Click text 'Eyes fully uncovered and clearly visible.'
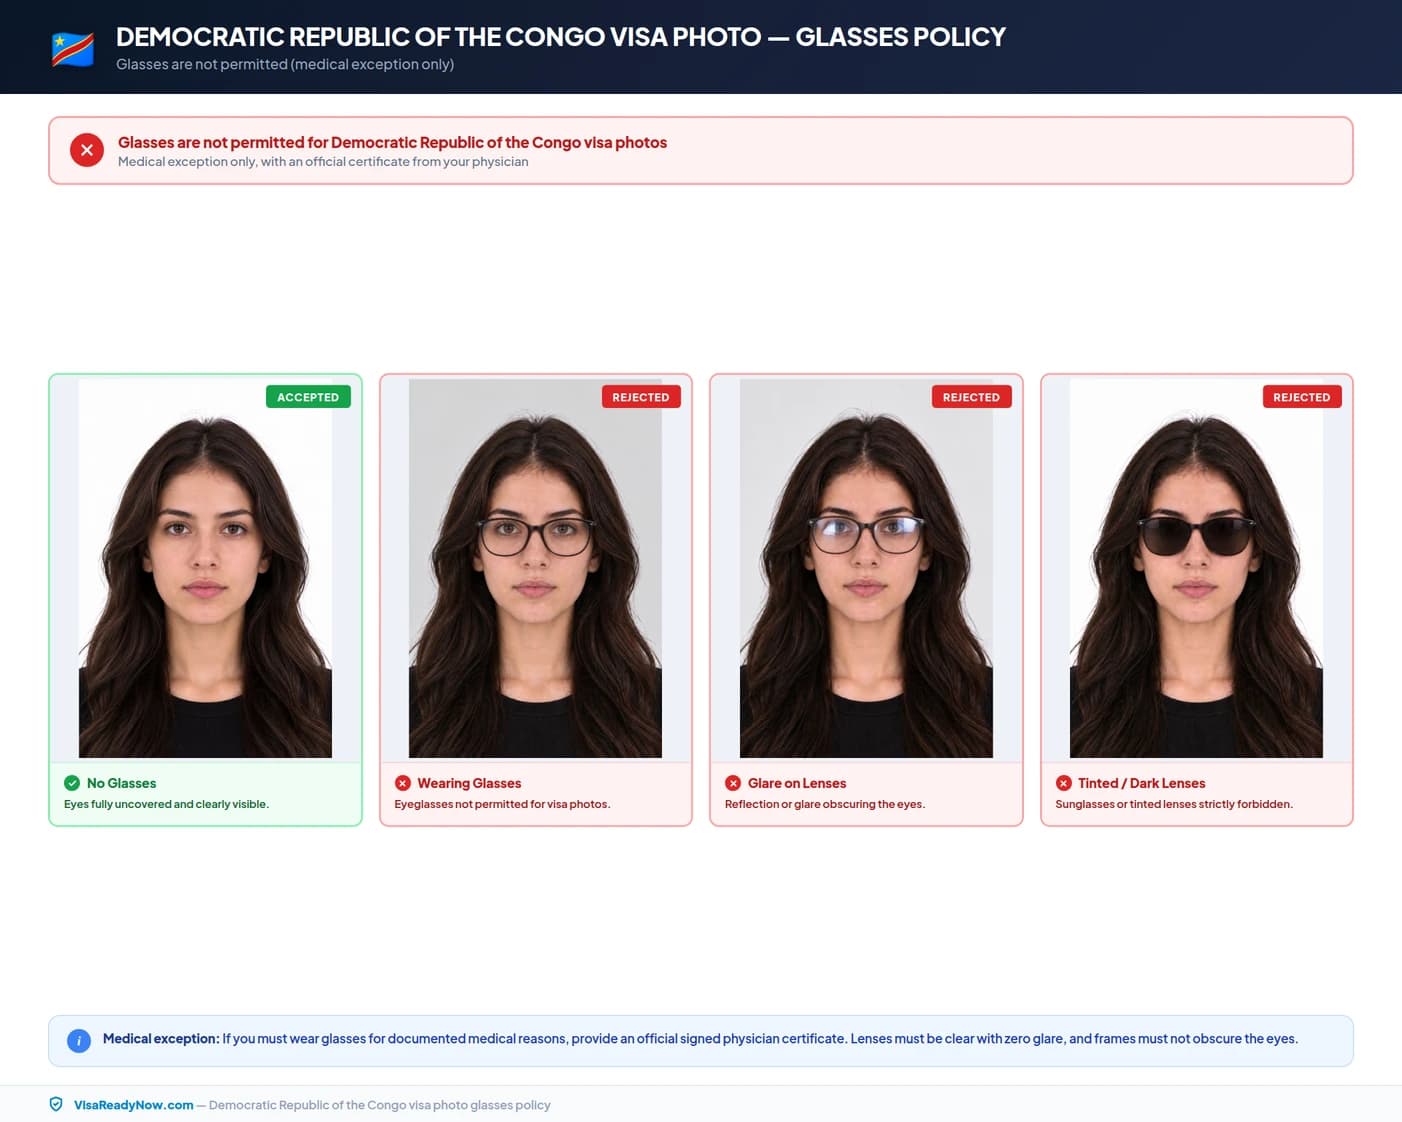Viewport: 1402px width, 1122px height. tap(166, 804)
